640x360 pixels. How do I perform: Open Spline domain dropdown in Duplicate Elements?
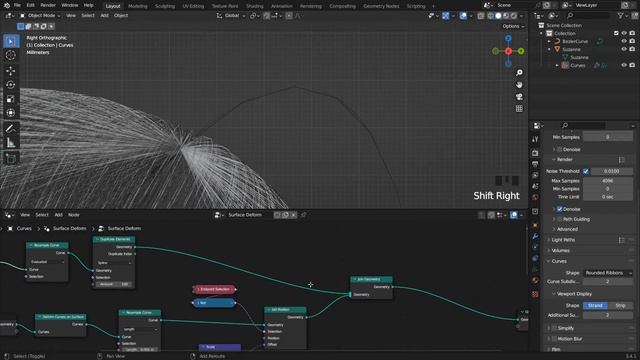coord(114,263)
